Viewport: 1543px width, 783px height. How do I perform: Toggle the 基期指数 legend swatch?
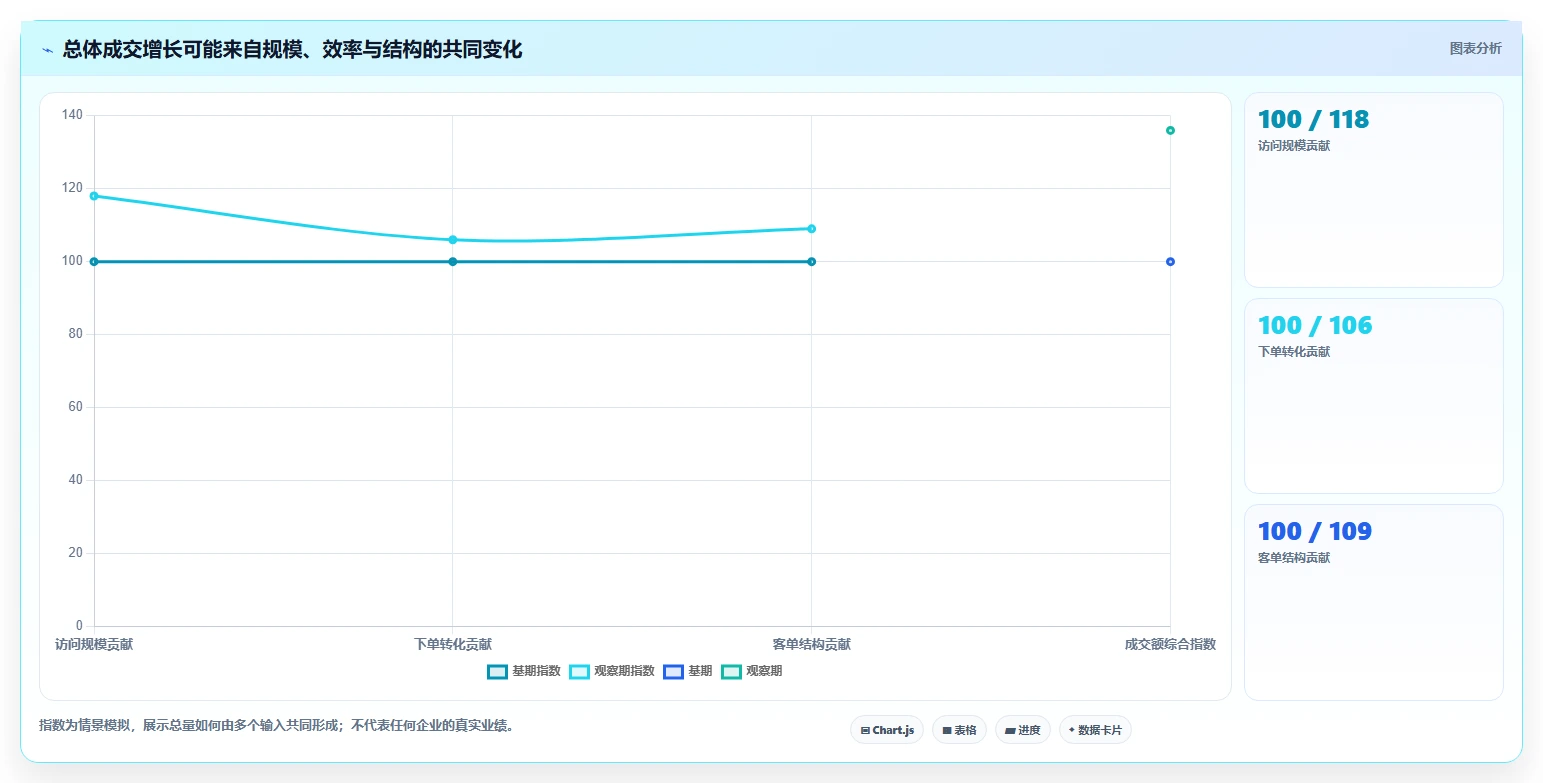pyautogui.click(x=497, y=671)
